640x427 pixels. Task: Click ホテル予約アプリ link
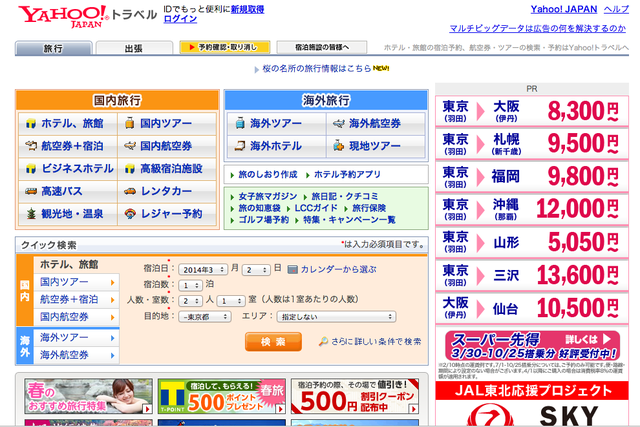tap(347, 175)
